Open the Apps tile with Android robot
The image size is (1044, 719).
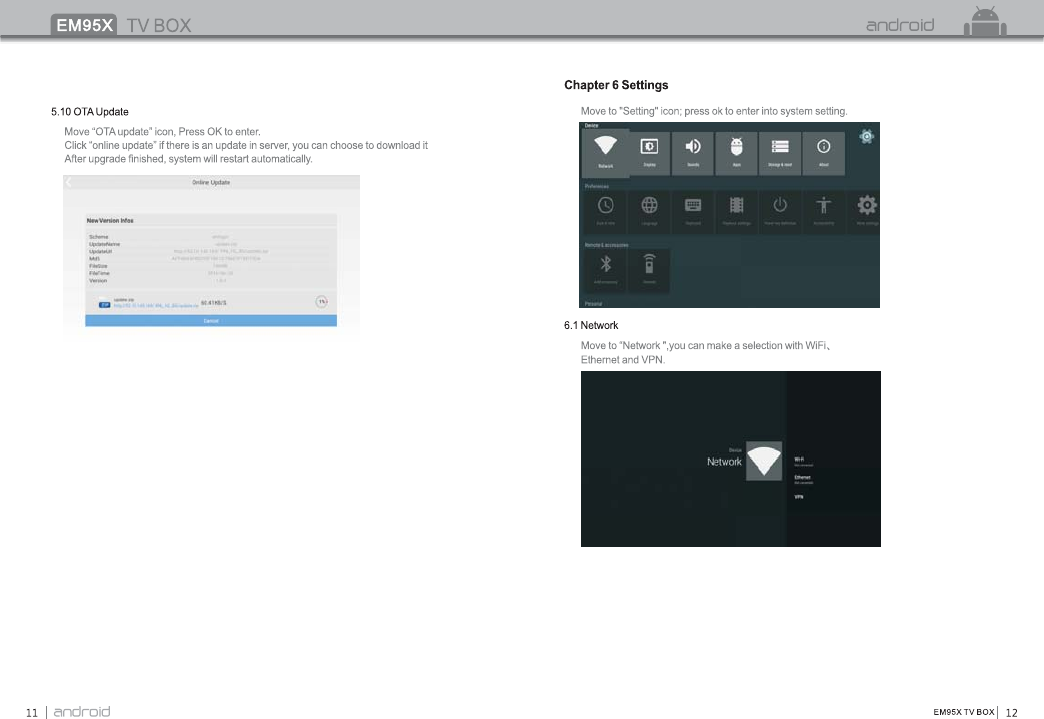[x=736, y=153]
